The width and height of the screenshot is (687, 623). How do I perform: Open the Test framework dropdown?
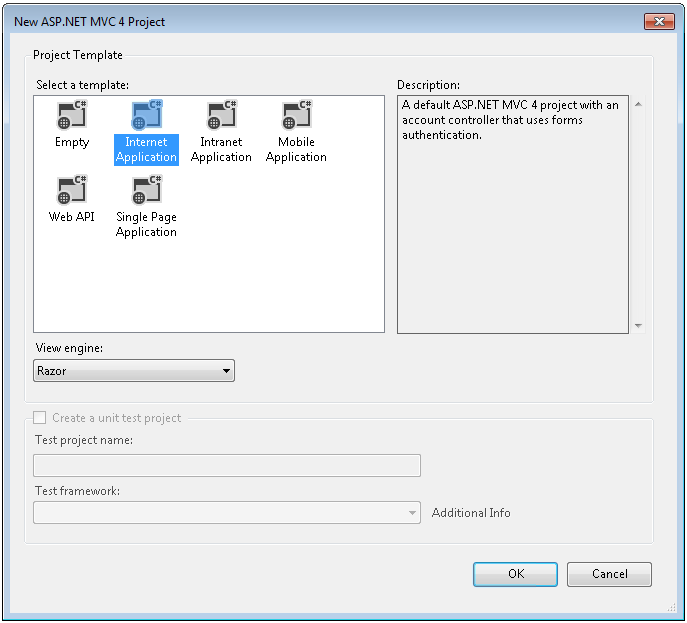click(227, 513)
